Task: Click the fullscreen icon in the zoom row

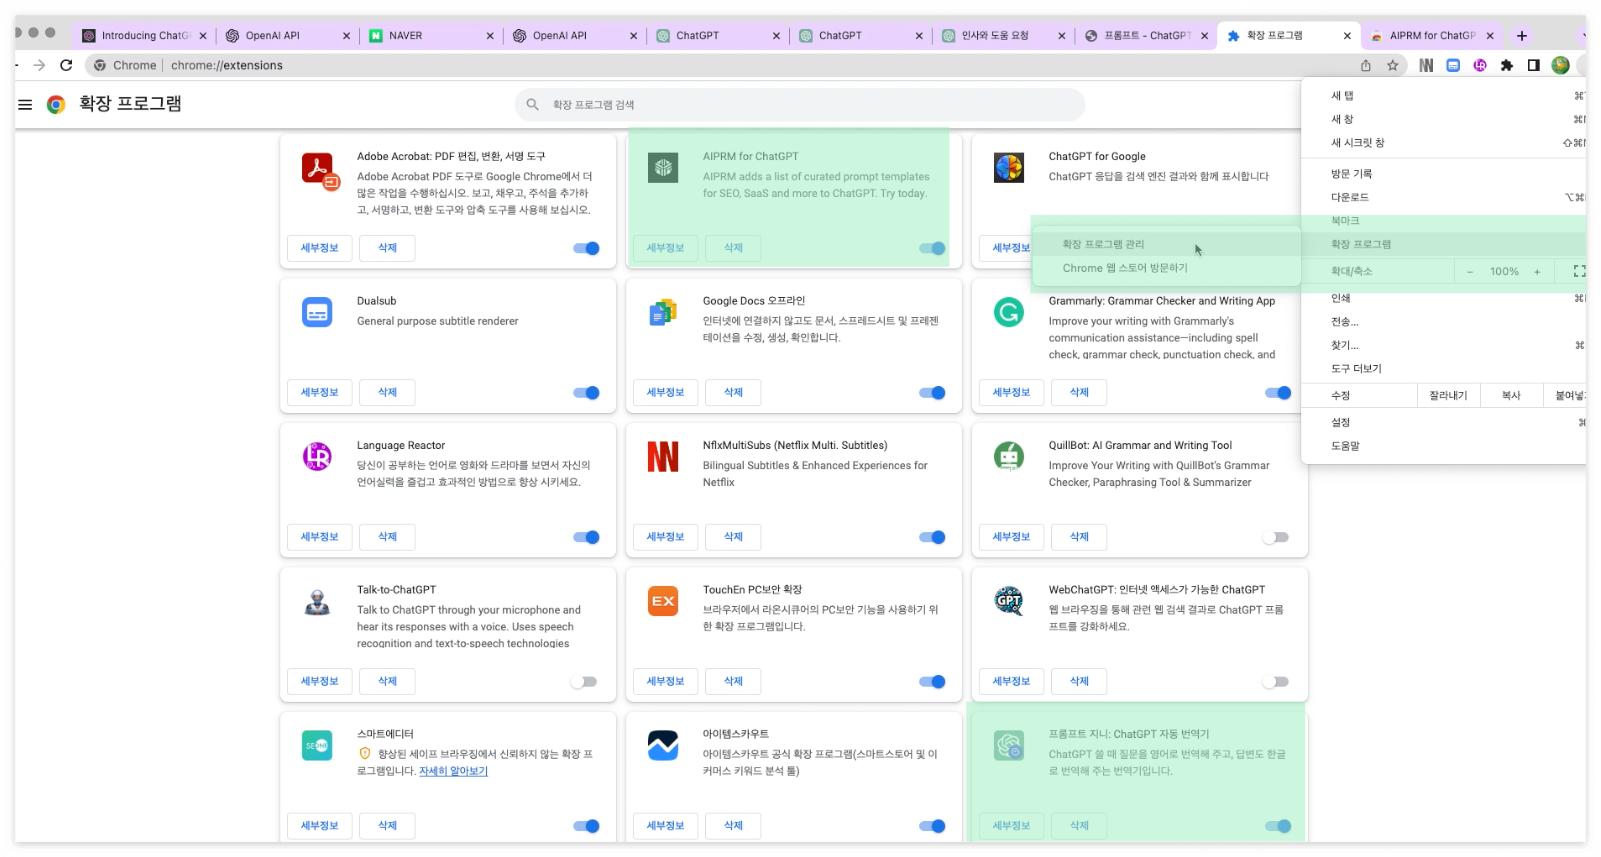Action: point(1579,271)
